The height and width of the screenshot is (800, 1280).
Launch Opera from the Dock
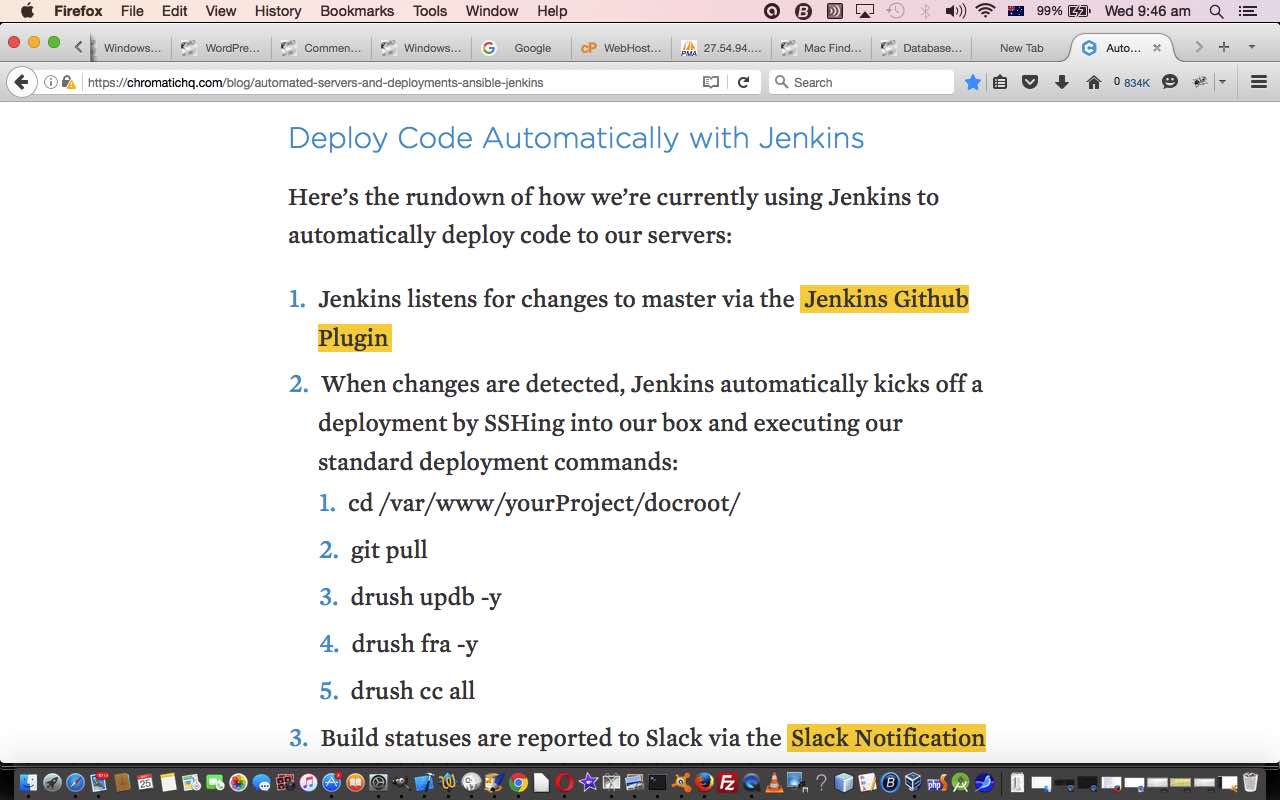(x=565, y=783)
